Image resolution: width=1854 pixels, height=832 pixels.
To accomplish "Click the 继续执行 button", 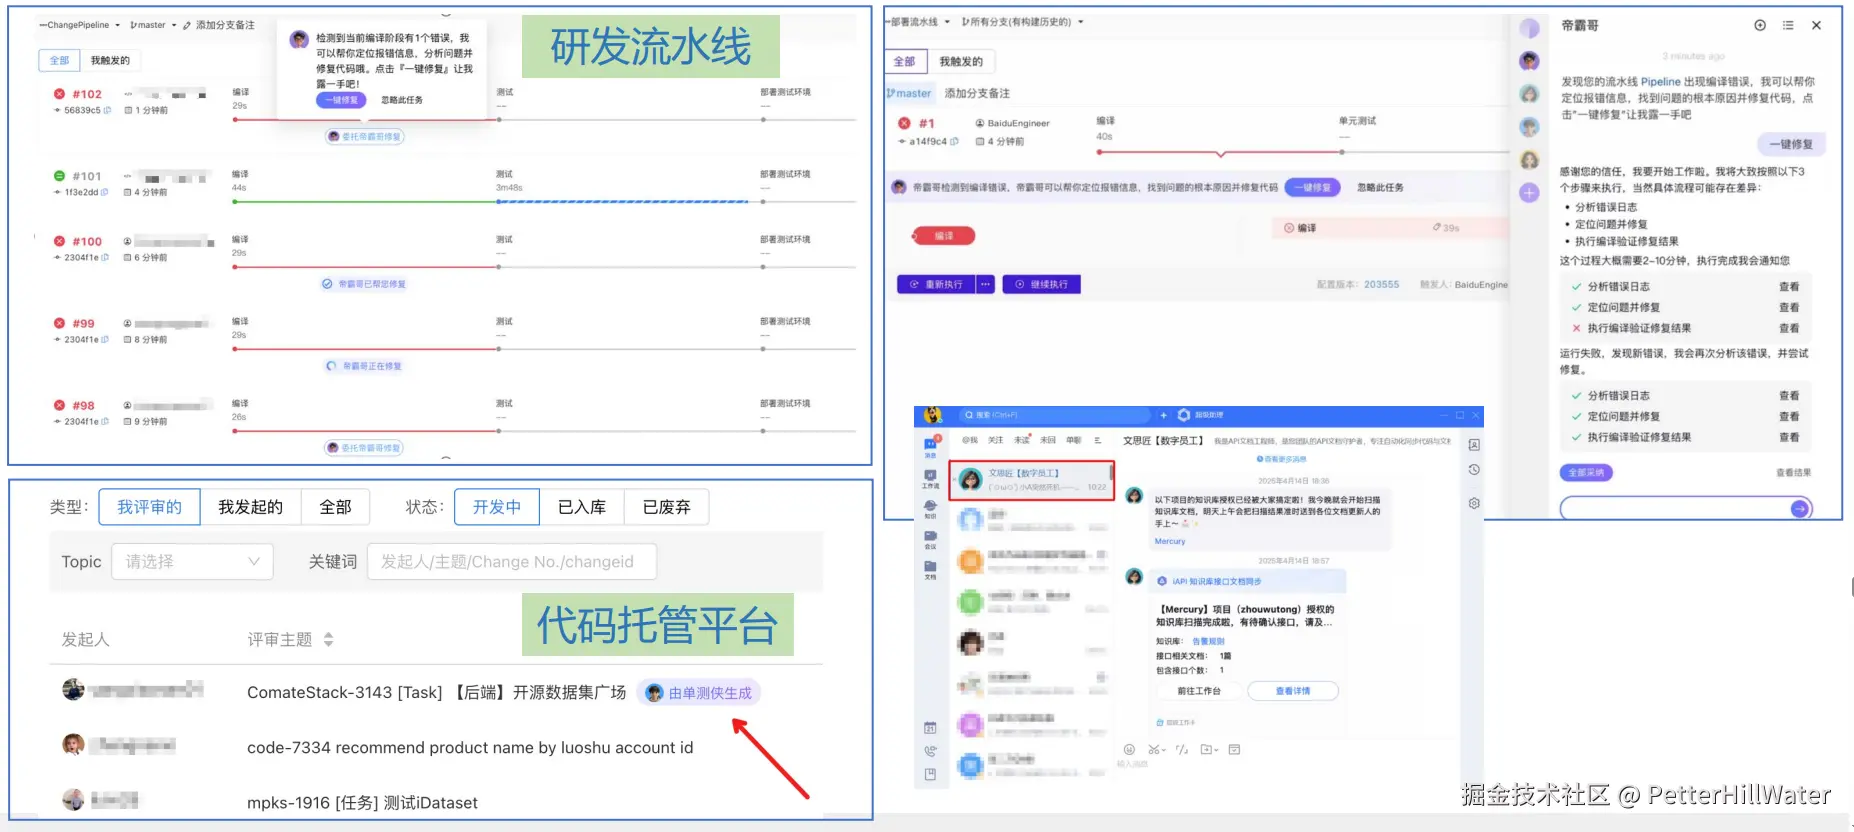I will pyautogui.click(x=1041, y=284).
